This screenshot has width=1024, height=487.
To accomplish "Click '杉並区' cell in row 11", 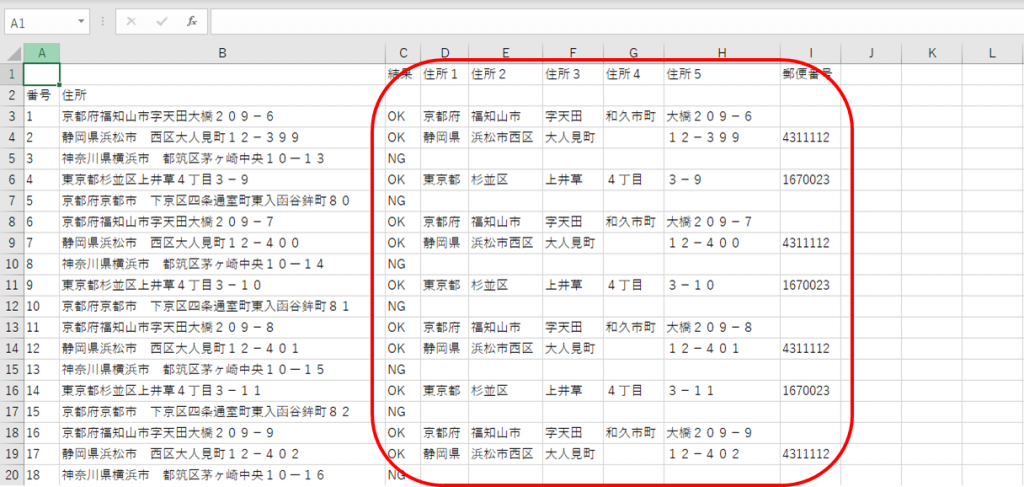I will [x=505, y=285].
